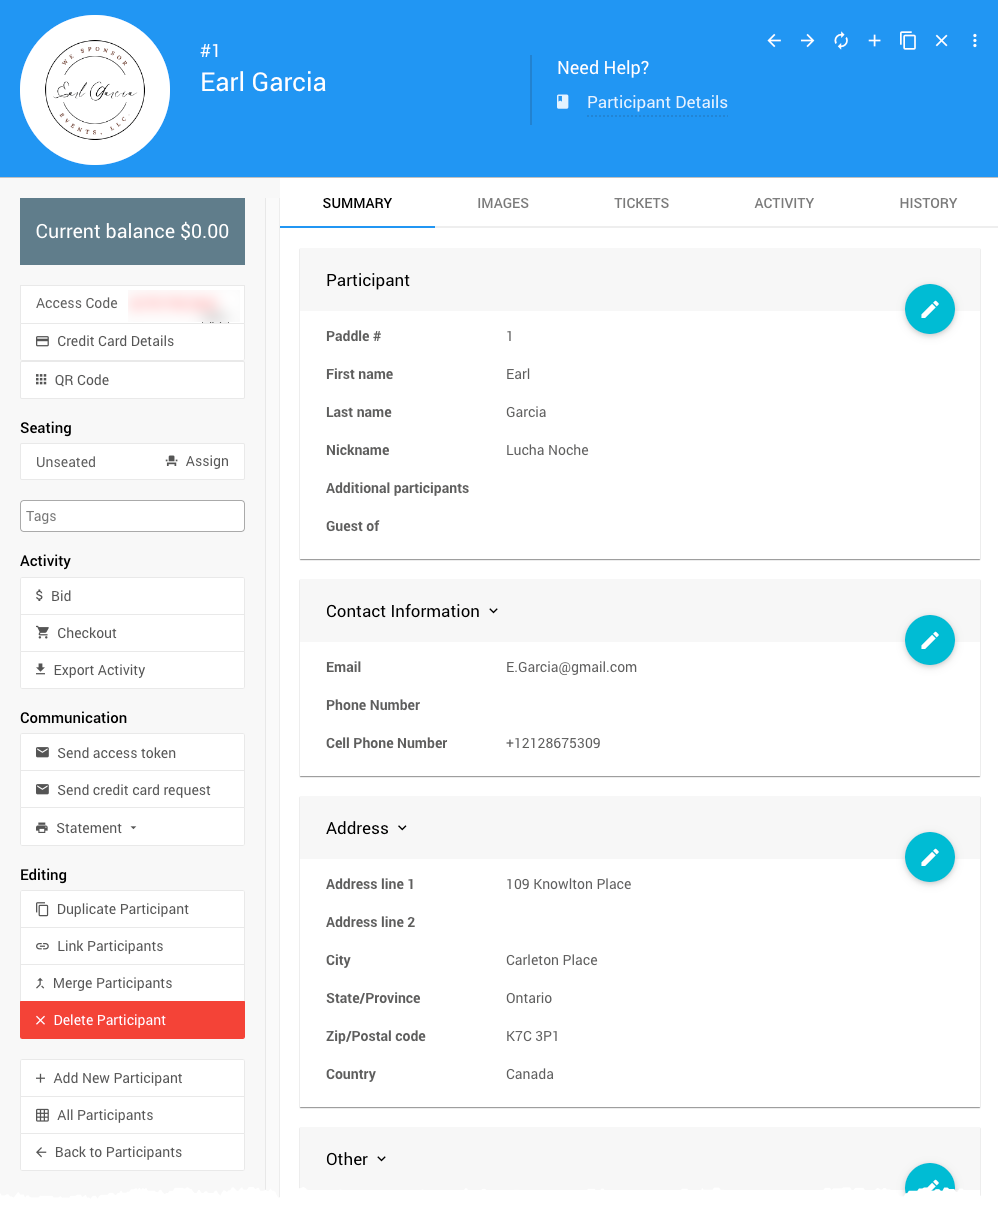Screen dimensions: 998x1223
Task: Click the Earl Garcia profile logo
Action: coord(95,90)
